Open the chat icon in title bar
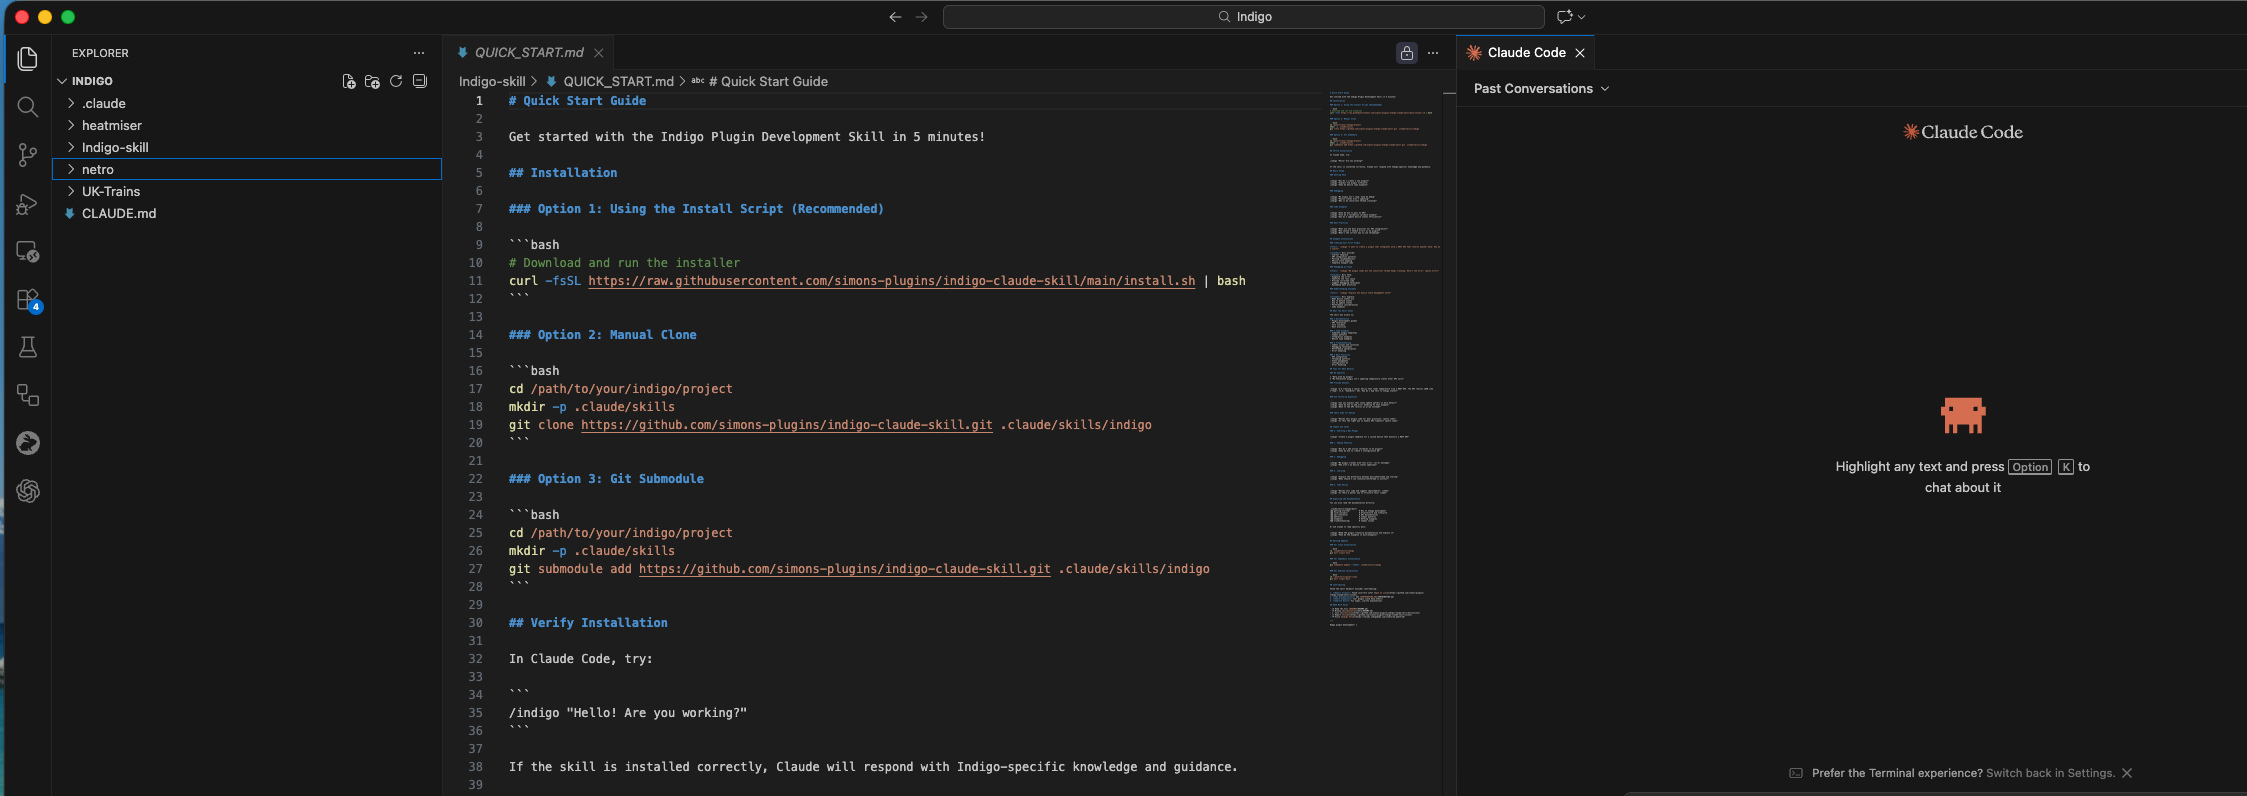 tap(1564, 17)
